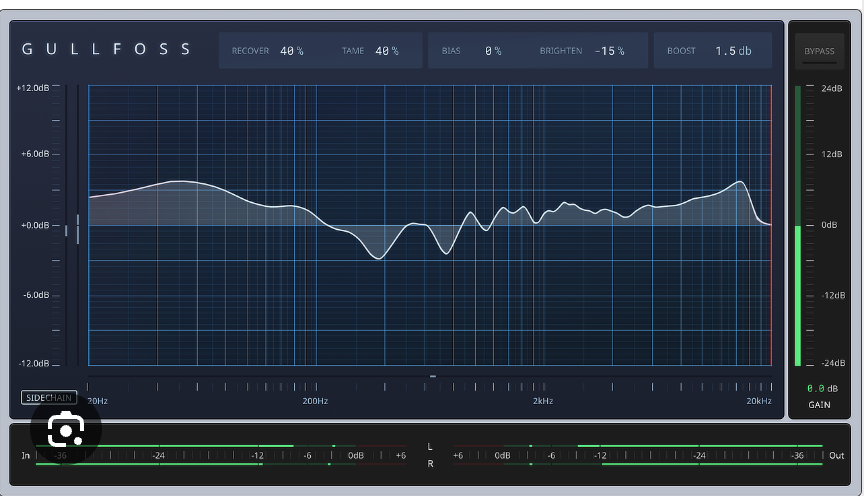Click the RECOVER 40 % value
Image resolution: width=864 pixels, height=496 pixels.
tap(291, 51)
